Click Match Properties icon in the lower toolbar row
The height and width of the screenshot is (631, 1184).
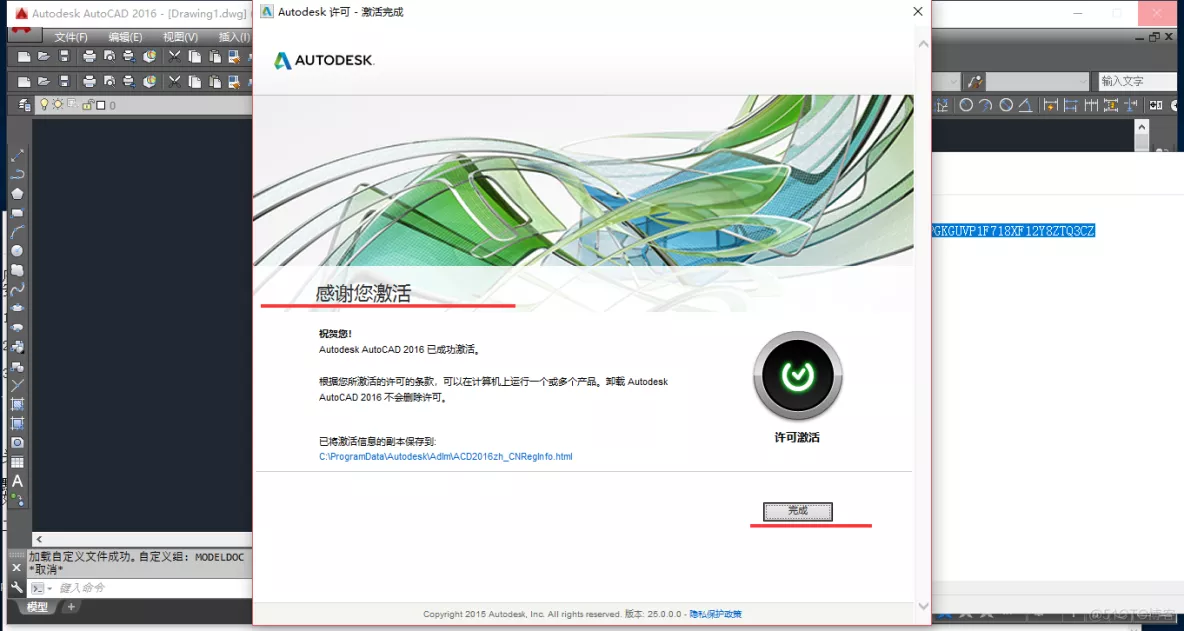point(235,82)
